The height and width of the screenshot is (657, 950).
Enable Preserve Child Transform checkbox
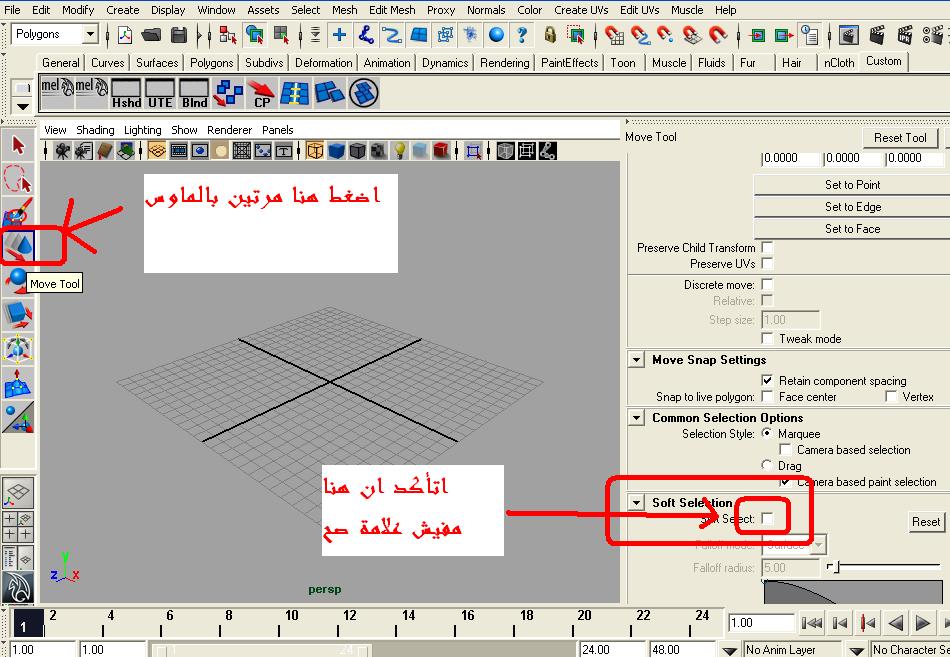click(767, 247)
